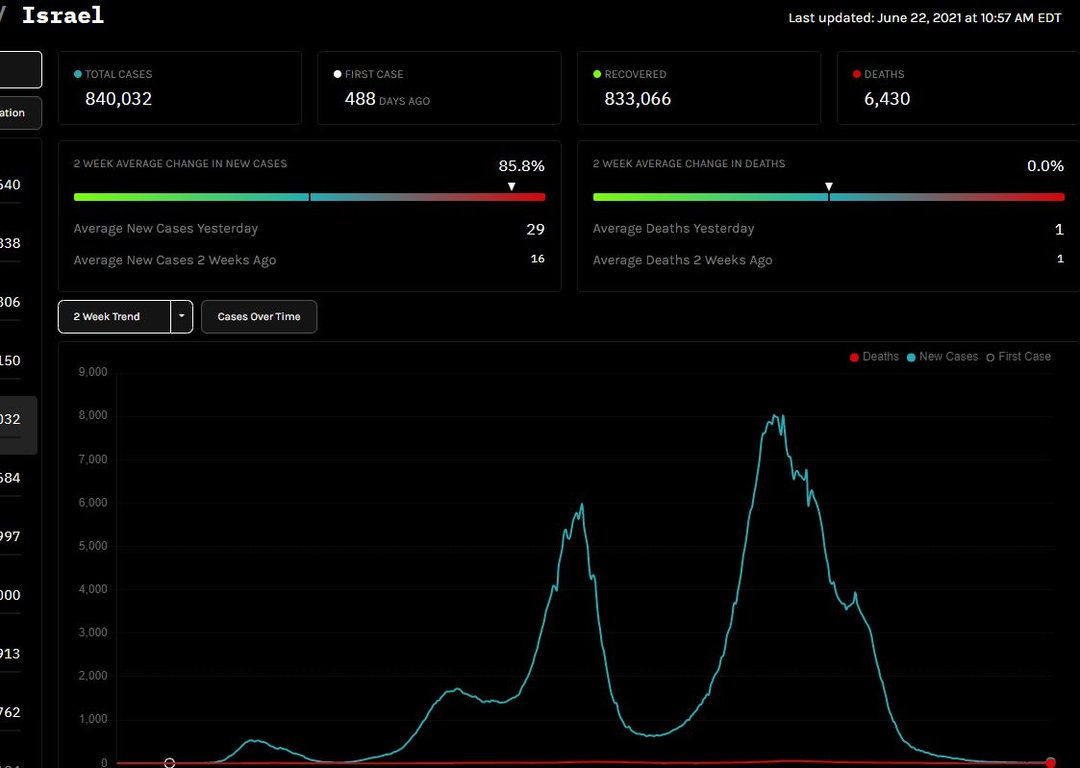Click the green dot beside Recovered
Screen dimensions: 1080x768
click(x=597, y=74)
